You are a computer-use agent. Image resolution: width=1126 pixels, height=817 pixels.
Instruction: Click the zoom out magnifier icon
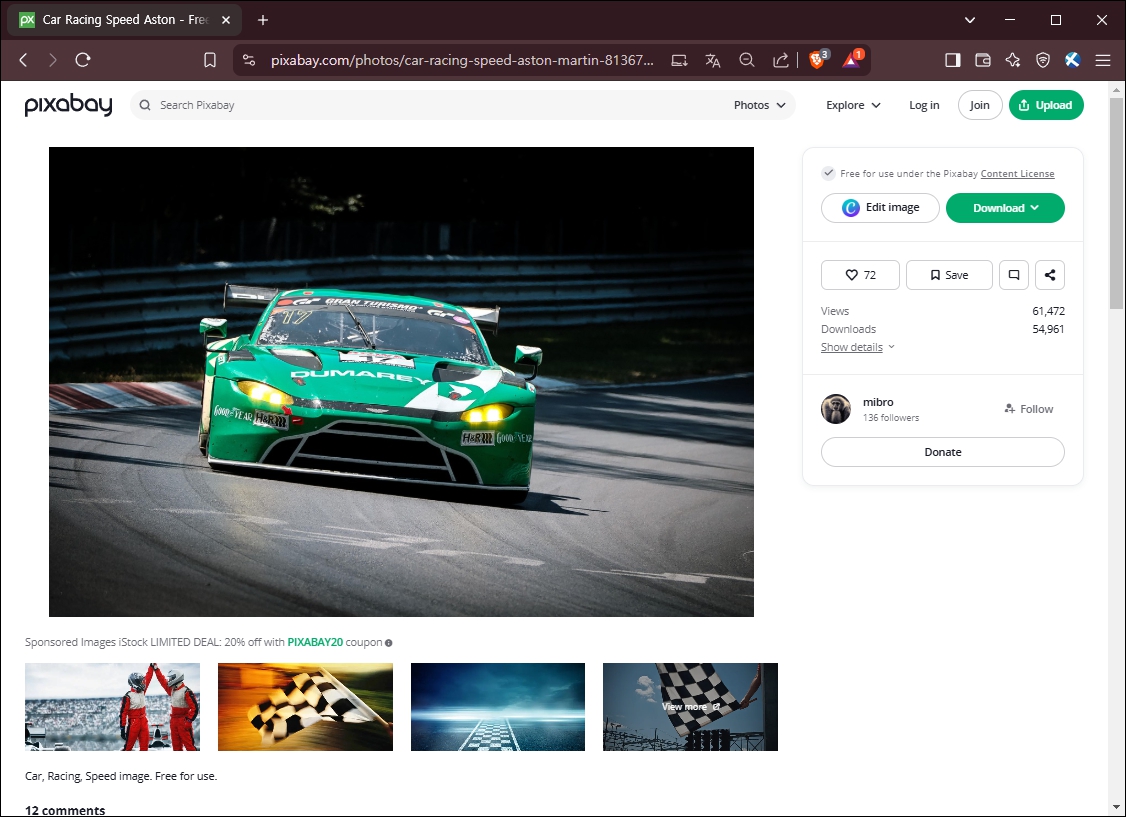pyautogui.click(x=747, y=60)
